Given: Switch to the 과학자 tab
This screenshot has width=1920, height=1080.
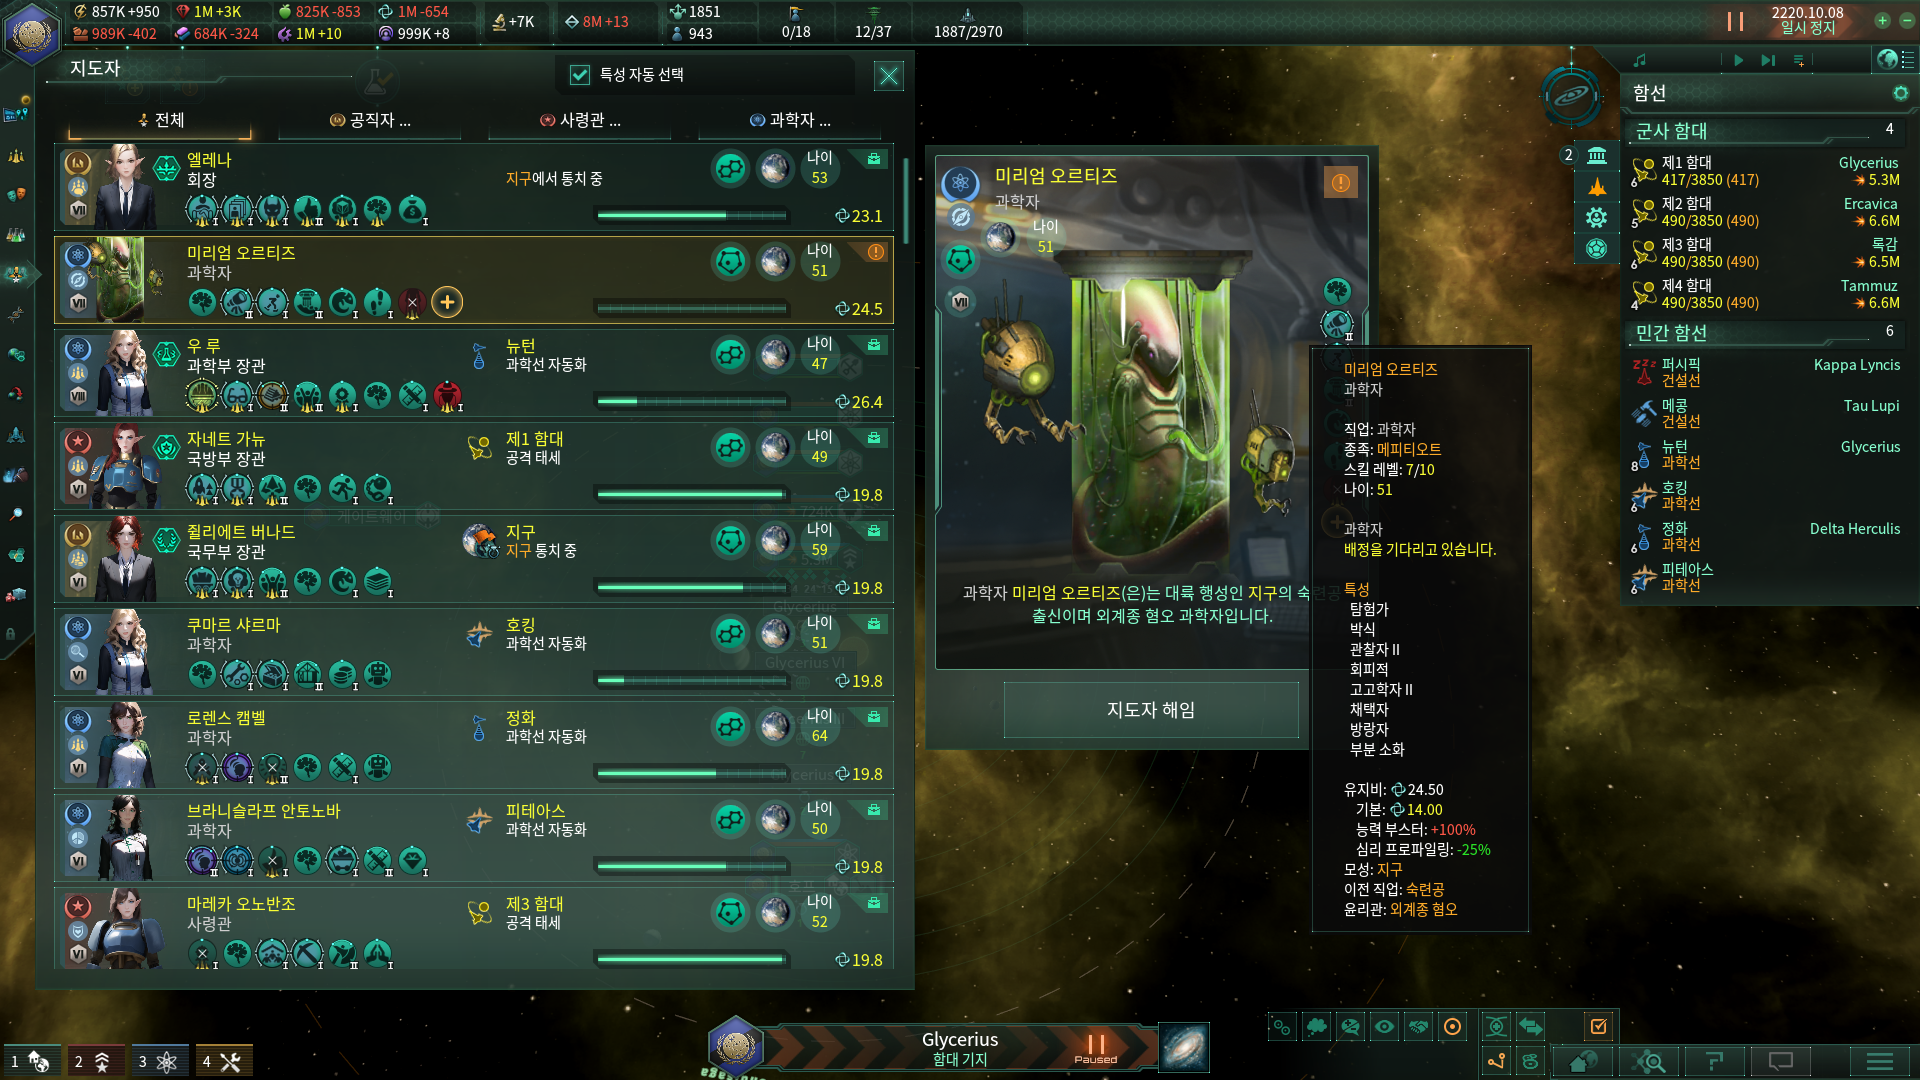Looking at the screenshot, I should tap(790, 120).
